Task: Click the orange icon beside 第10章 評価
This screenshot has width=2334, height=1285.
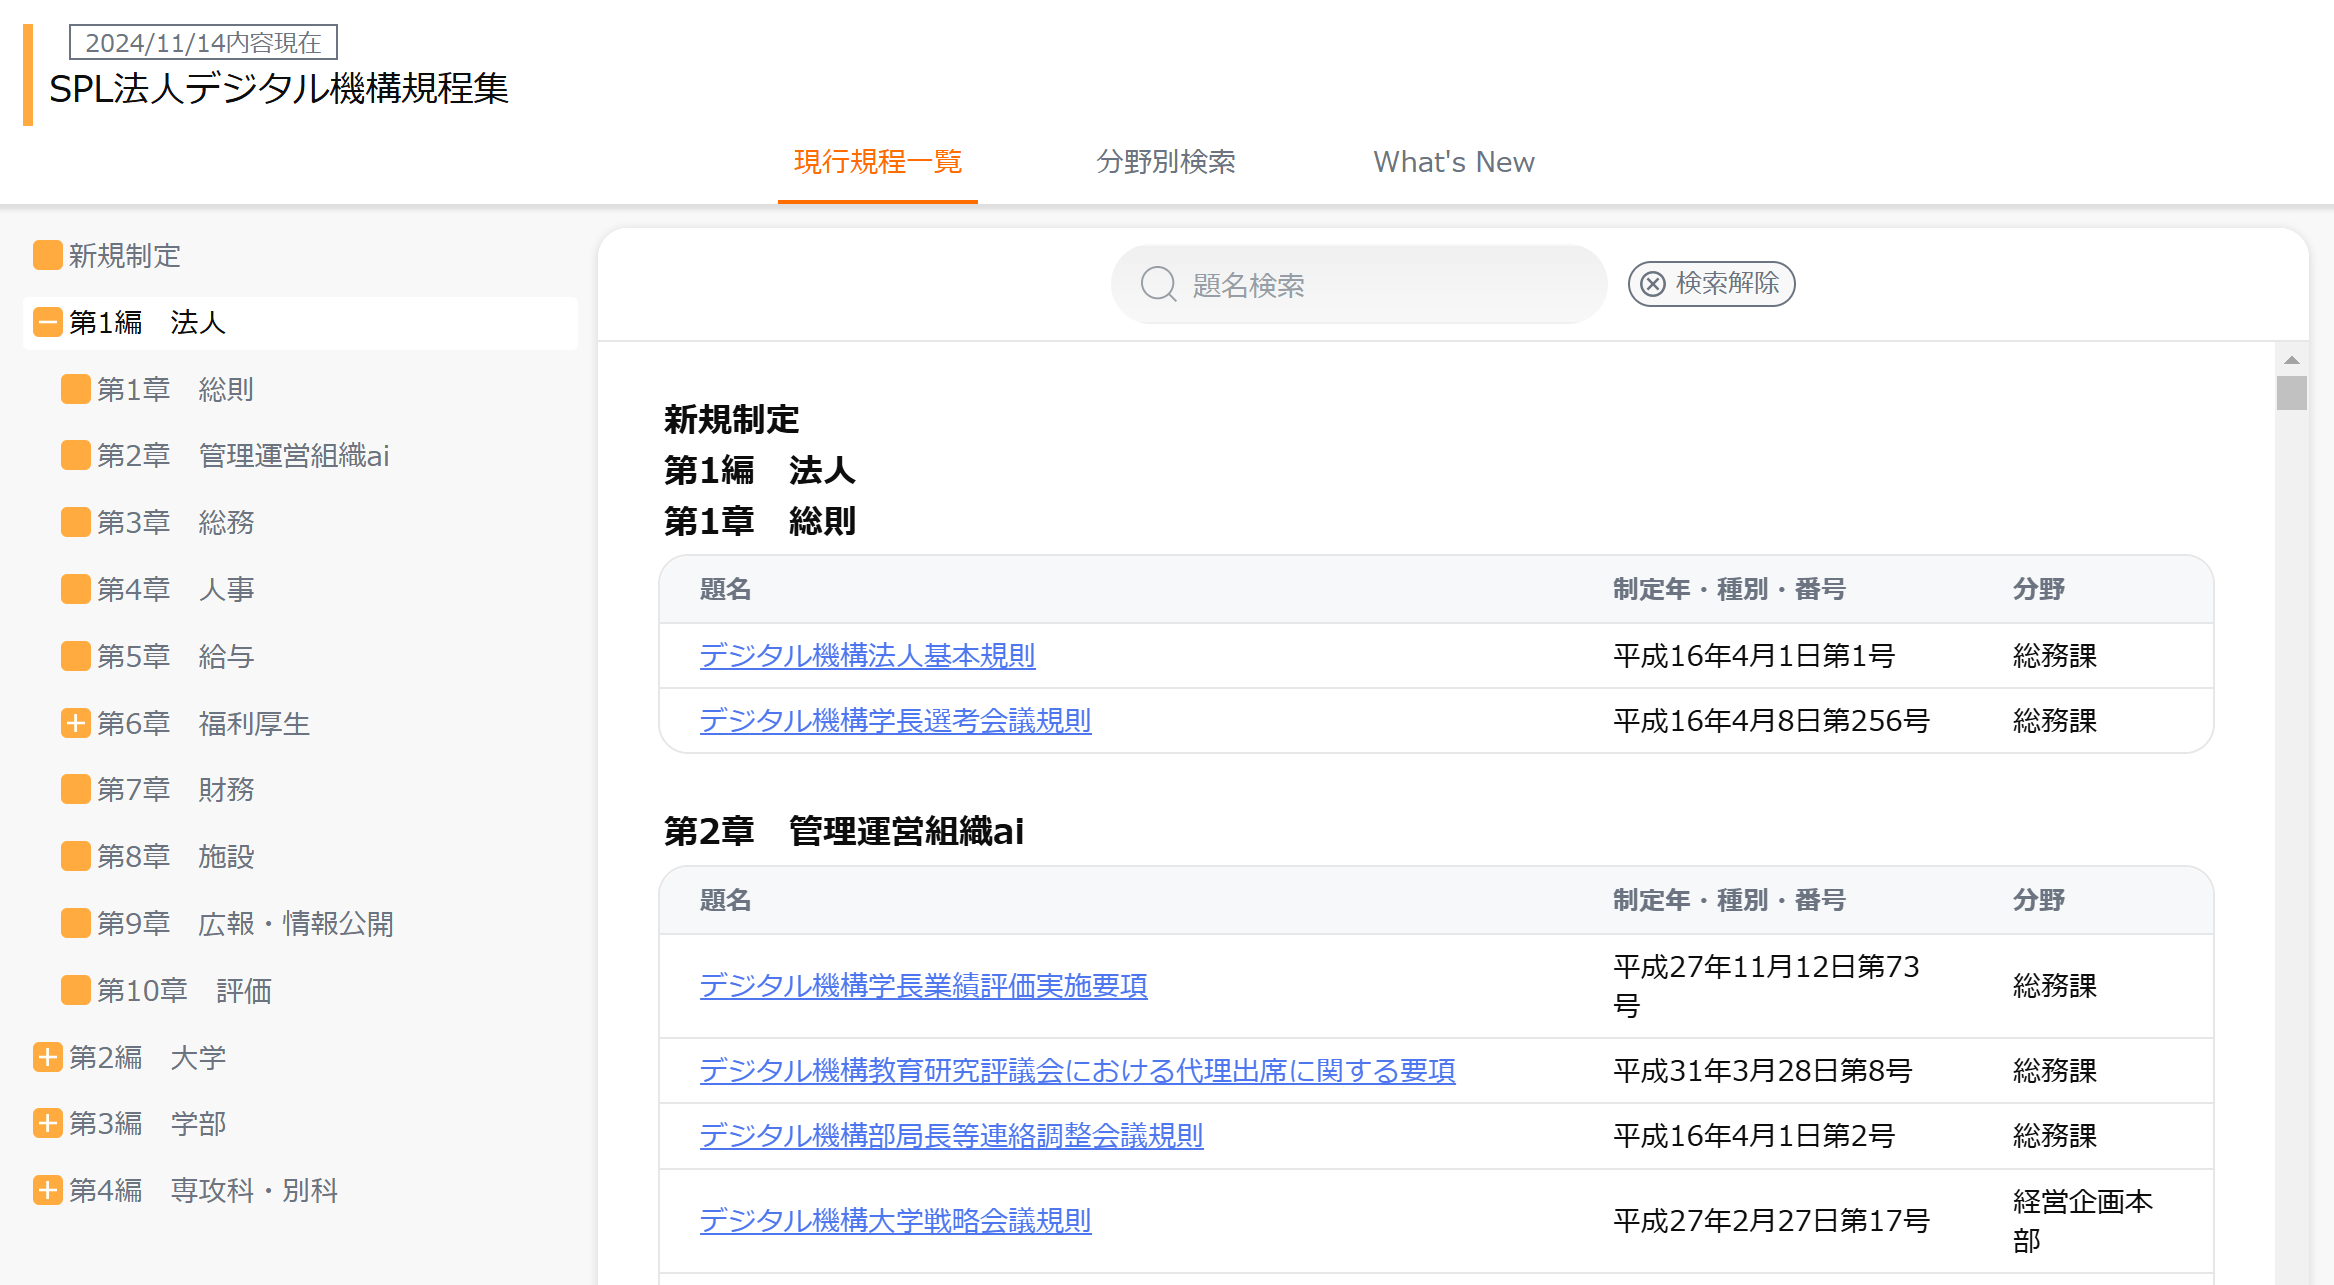Action: [x=75, y=990]
